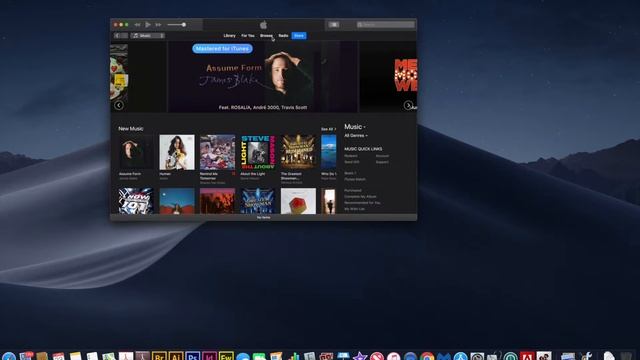The height and width of the screenshot is (360, 640).
Task: Click the back navigation arrow
Action: click(x=117, y=36)
